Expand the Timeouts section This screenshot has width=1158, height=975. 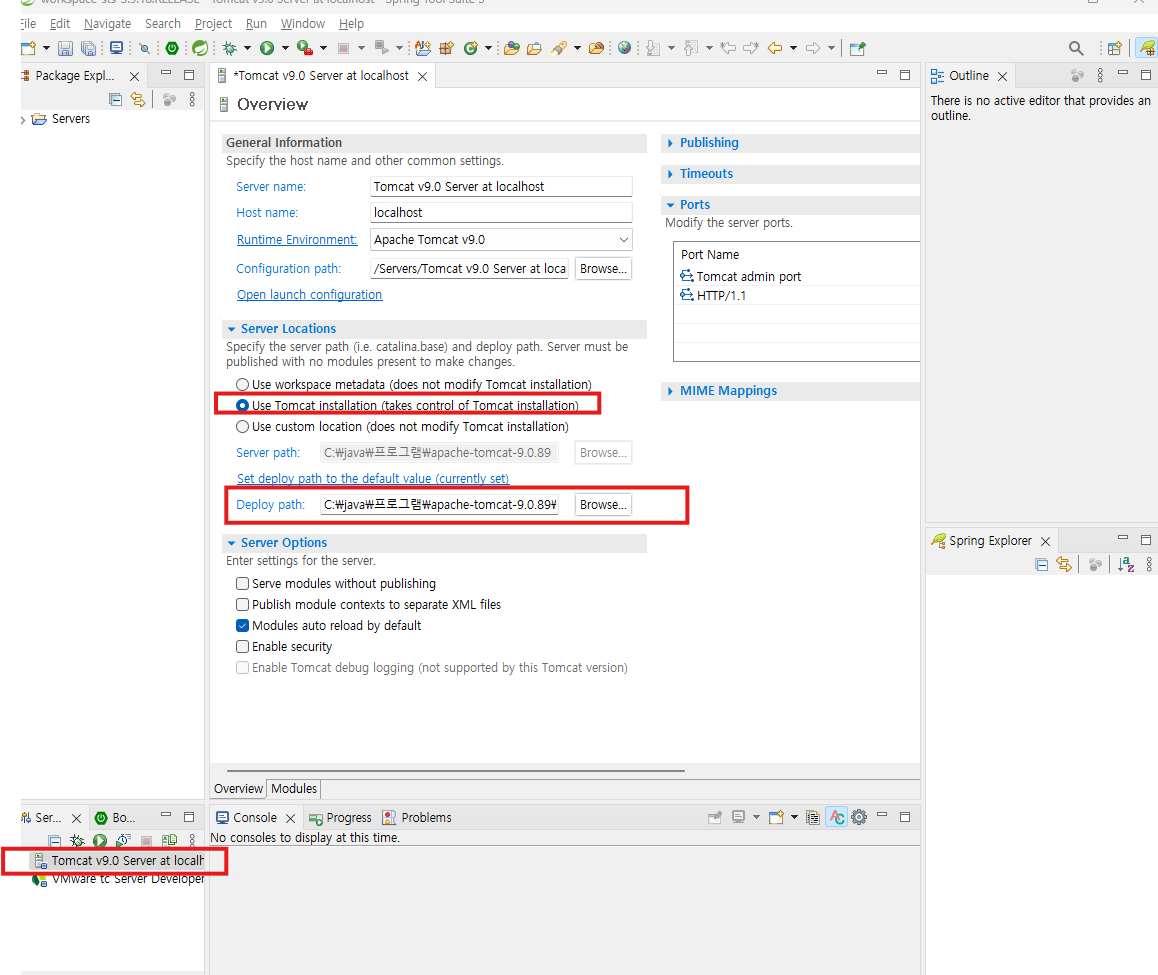point(670,174)
